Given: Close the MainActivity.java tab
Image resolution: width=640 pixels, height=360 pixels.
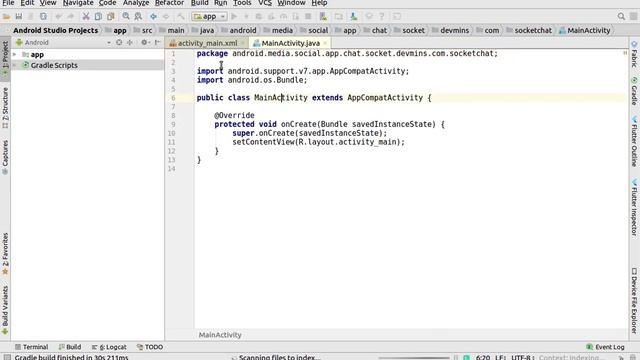Looking at the screenshot, I should point(325,43).
